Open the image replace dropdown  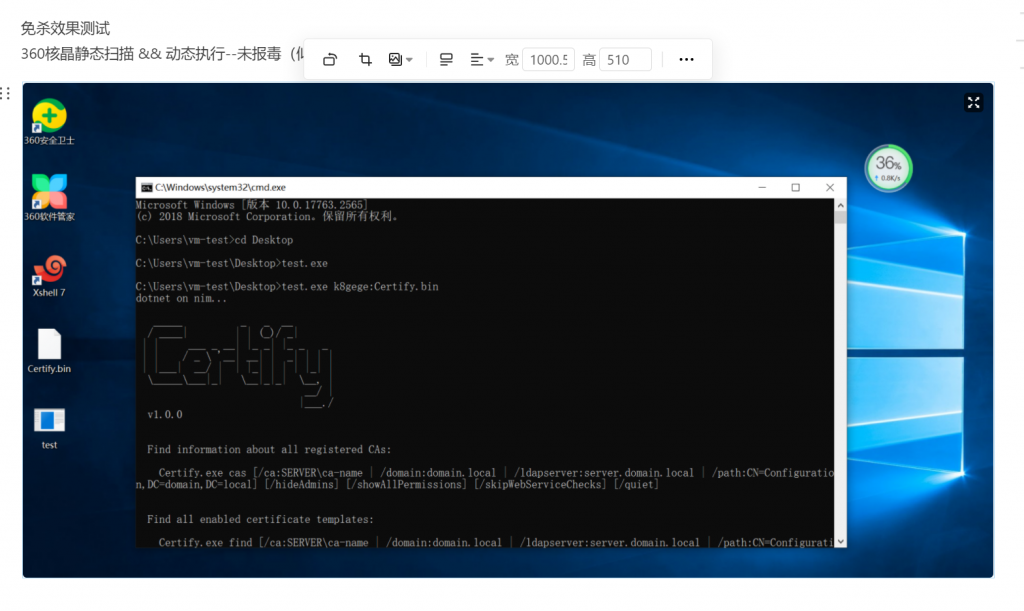(x=400, y=59)
